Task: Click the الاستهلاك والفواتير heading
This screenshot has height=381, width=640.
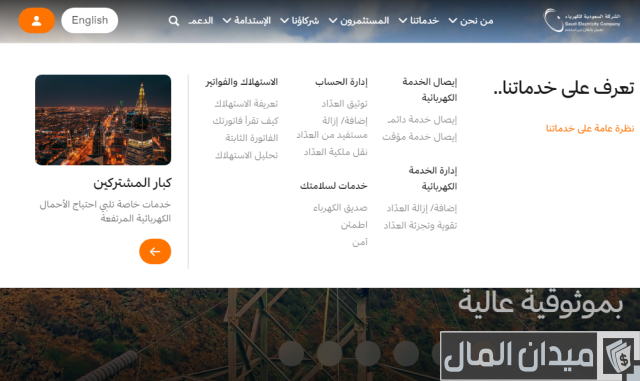Action: (242, 82)
